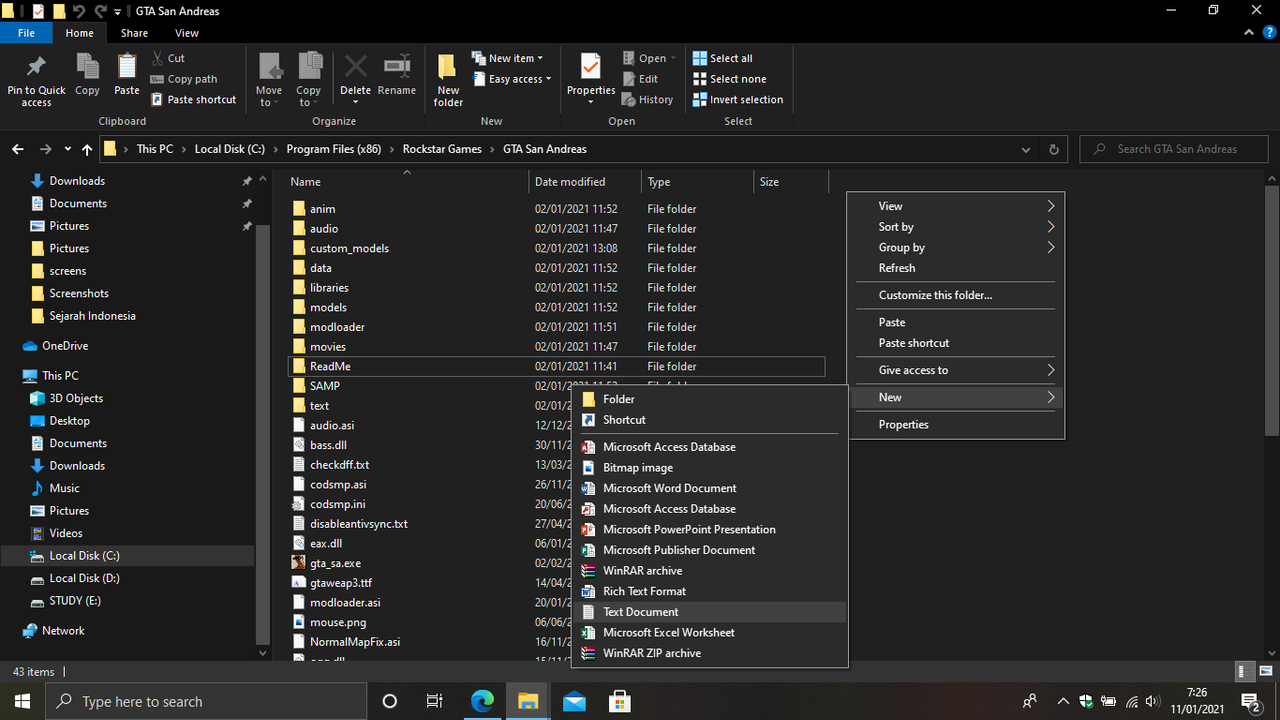This screenshot has width=1280, height=720.
Task: Open Mail app from taskbar
Action: (x=574, y=701)
